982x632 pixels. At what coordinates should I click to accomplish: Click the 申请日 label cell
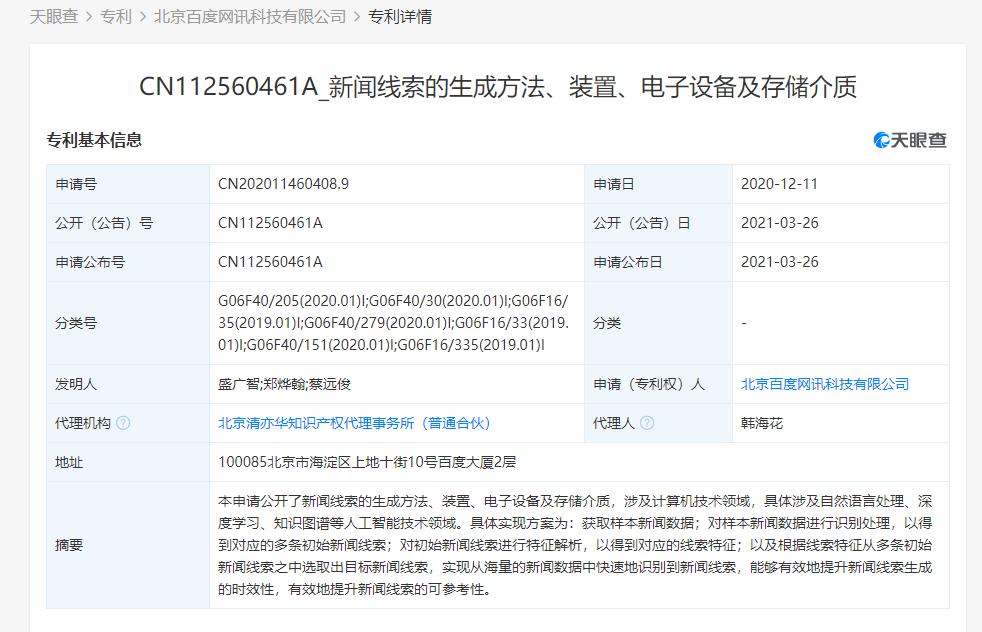658,184
